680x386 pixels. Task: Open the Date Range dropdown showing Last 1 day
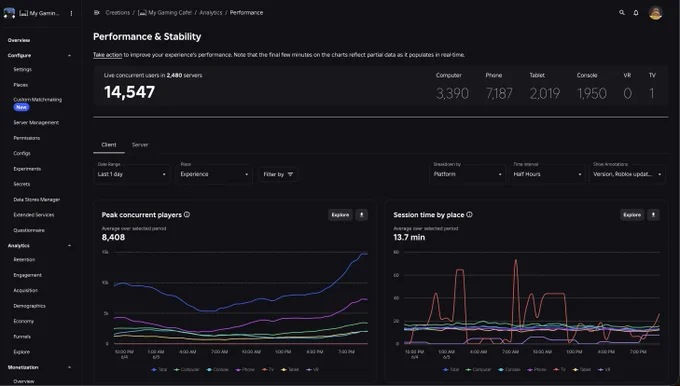pos(132,174)
